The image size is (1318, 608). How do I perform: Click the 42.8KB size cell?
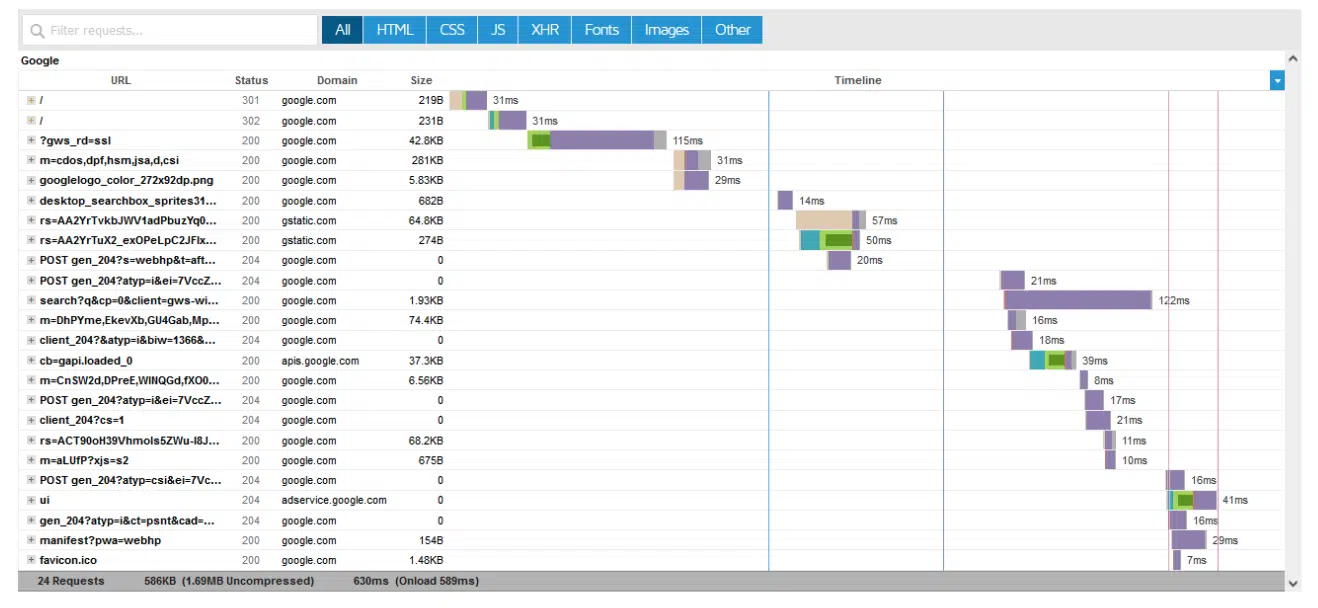(426, 141)
